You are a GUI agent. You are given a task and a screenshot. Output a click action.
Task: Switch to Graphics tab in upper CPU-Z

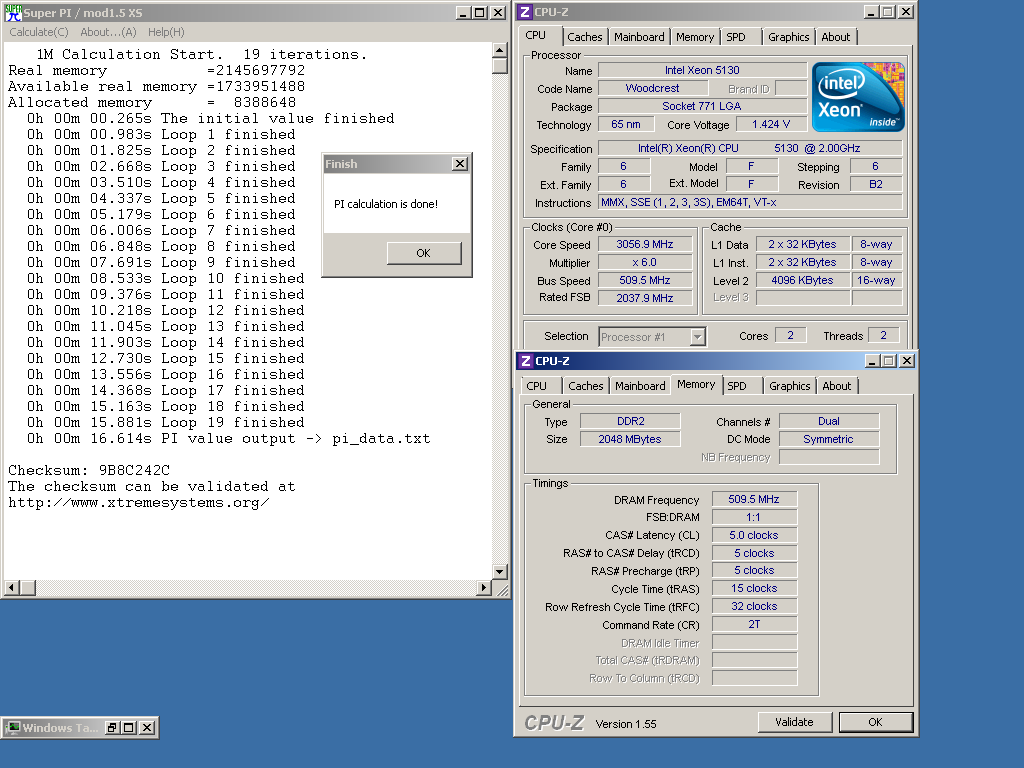pyautogui.click(x=788, y=37)
